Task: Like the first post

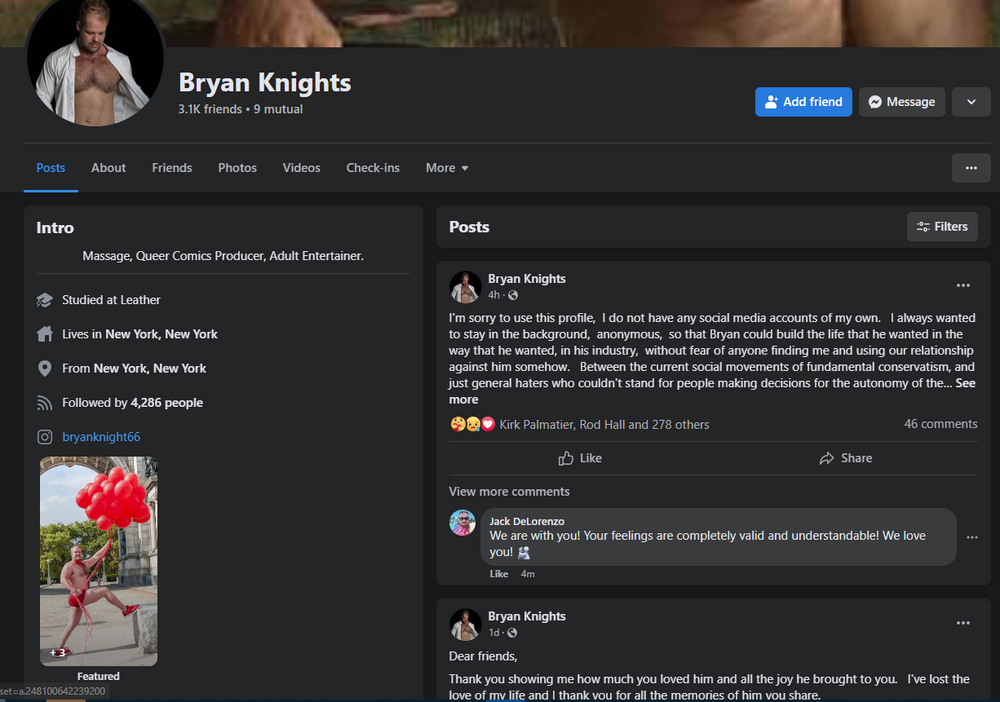Action: pos(580,458)
